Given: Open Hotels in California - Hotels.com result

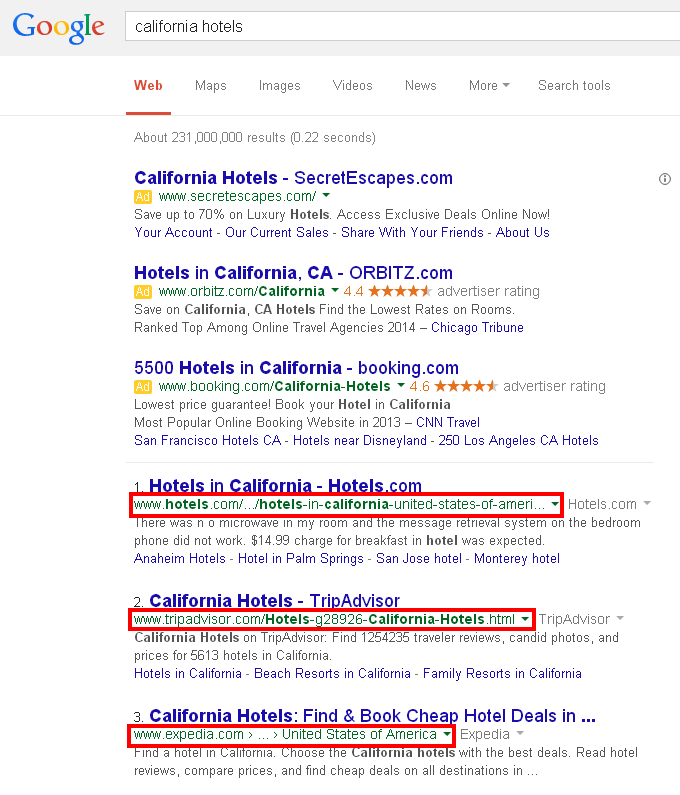Looking at the screenshot, I should (x=285, y=485).
